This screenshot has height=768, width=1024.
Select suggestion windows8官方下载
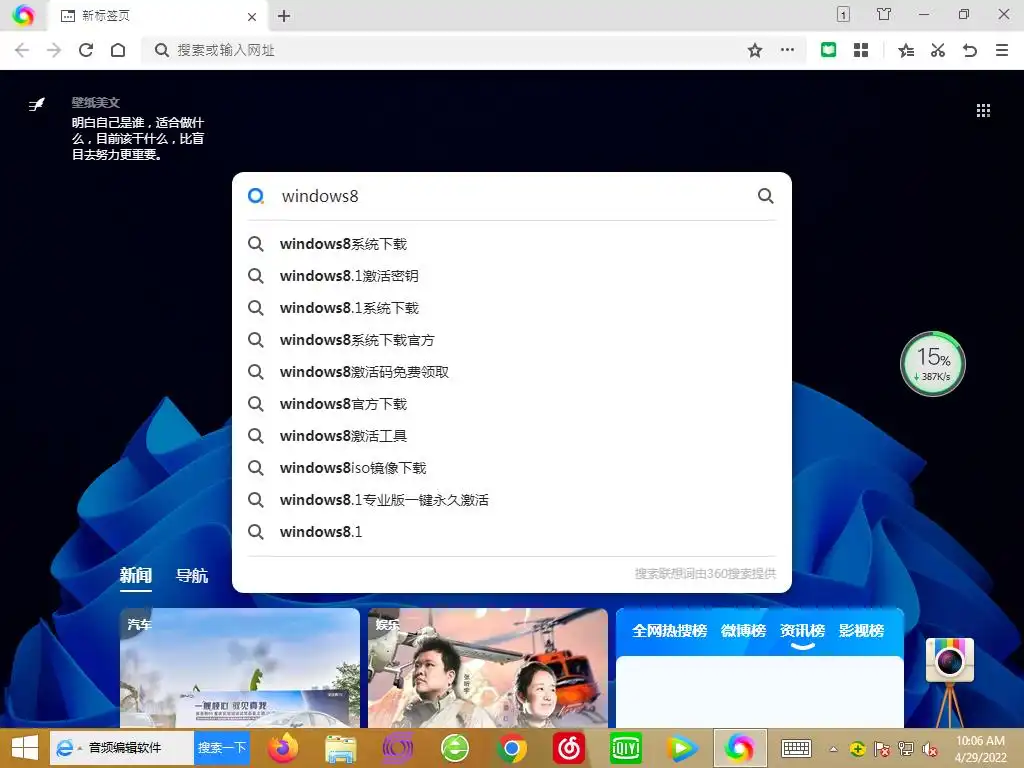[511, 404]
